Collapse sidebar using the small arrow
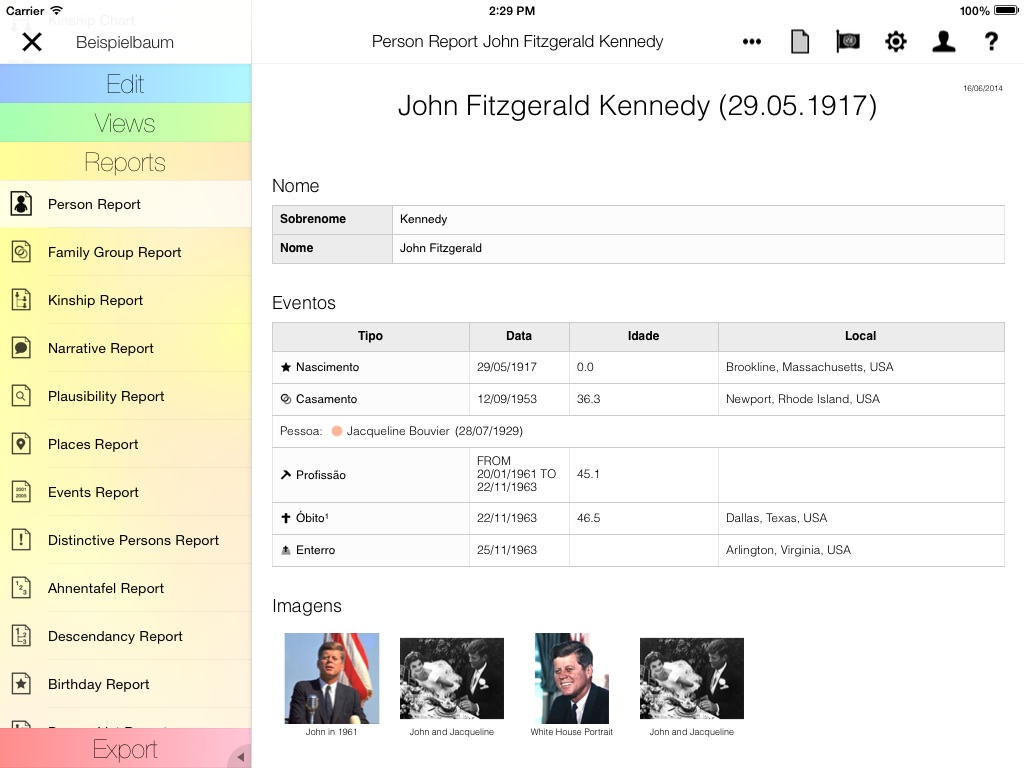The height and width of the screenshot is (768, 1024). click(240, 756)
